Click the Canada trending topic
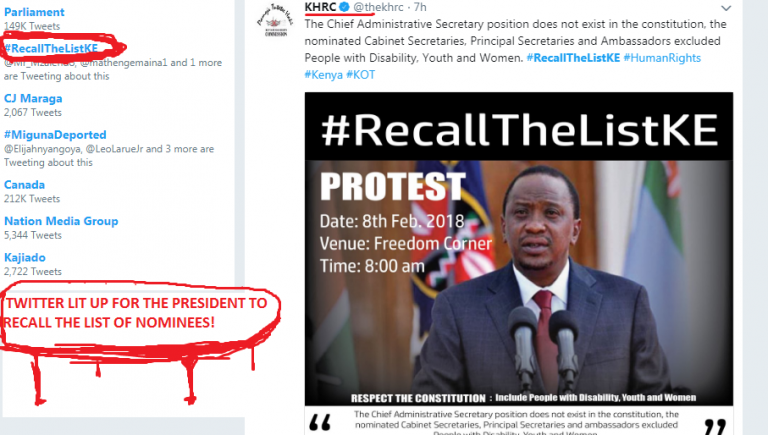768x435 pixels. 24,185
